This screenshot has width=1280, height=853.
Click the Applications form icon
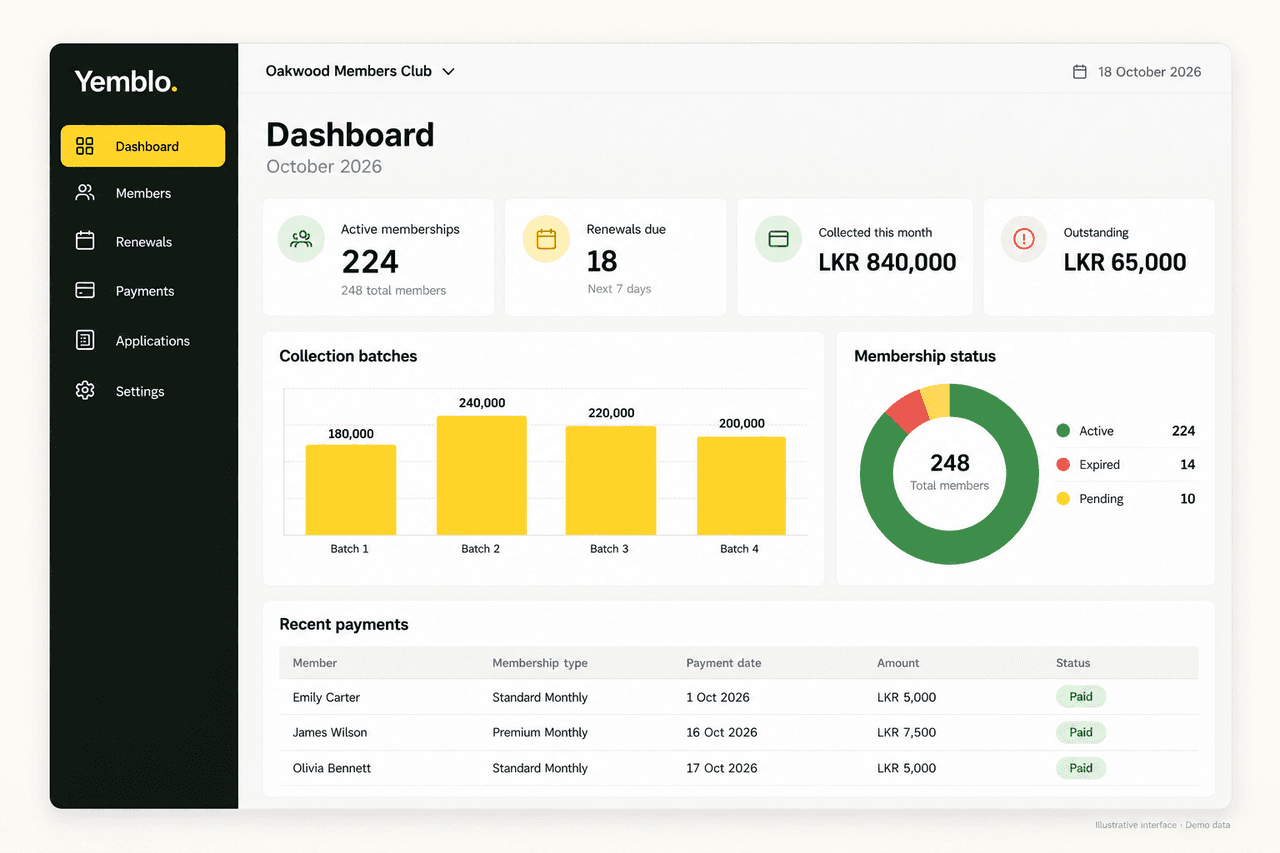(85, 340)
